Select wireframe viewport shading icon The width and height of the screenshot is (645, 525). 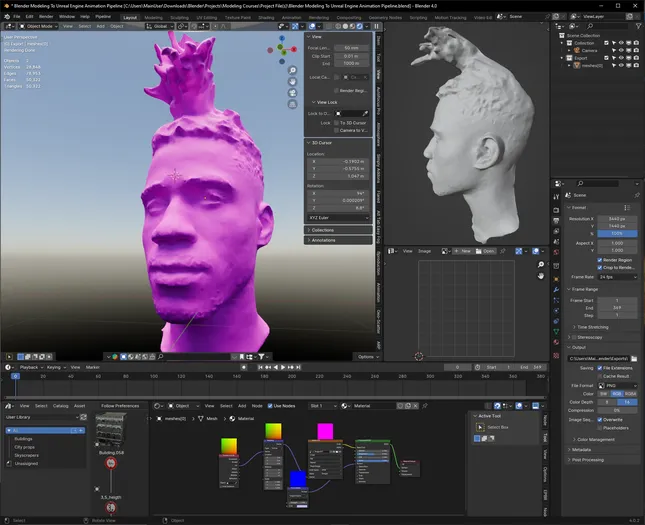pos(338,26)
